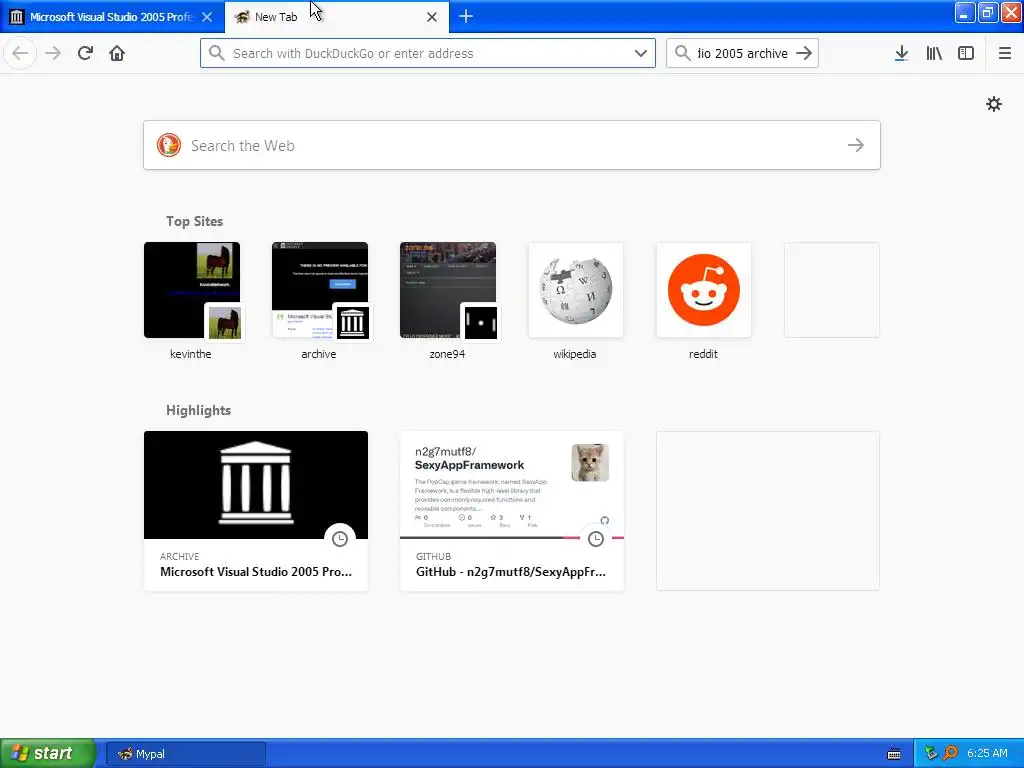
Task: Click the taskbar clock showing 6:25 AM
Action: click(987, 753)
